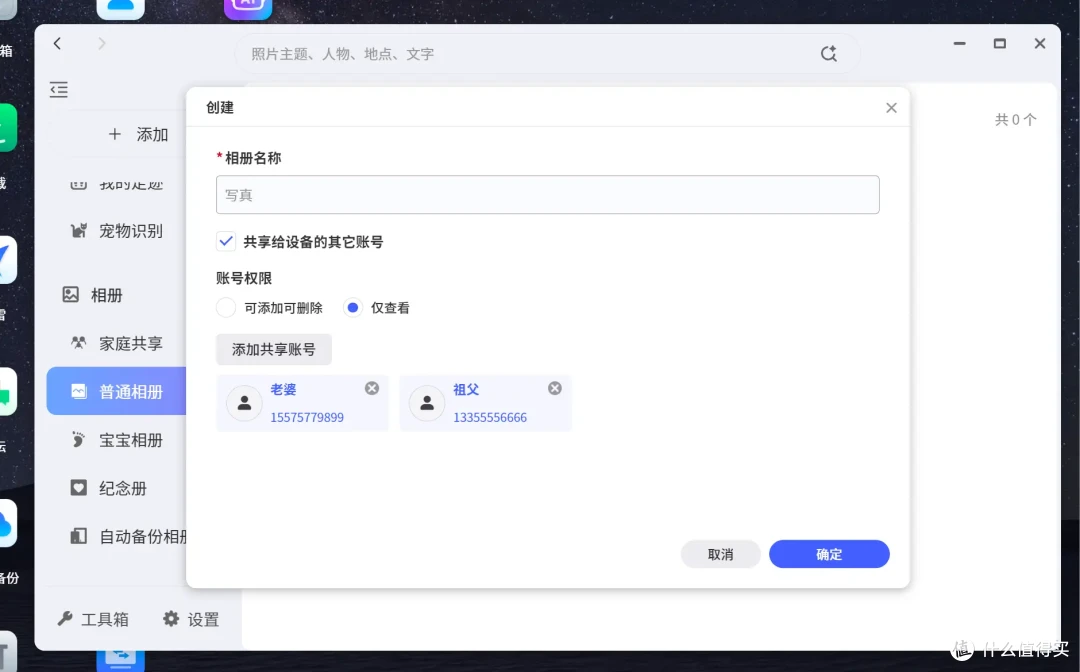The image size is (1080, 672).
Task: Select the 仅查看 radio button
Action: [x=353, y=308]
